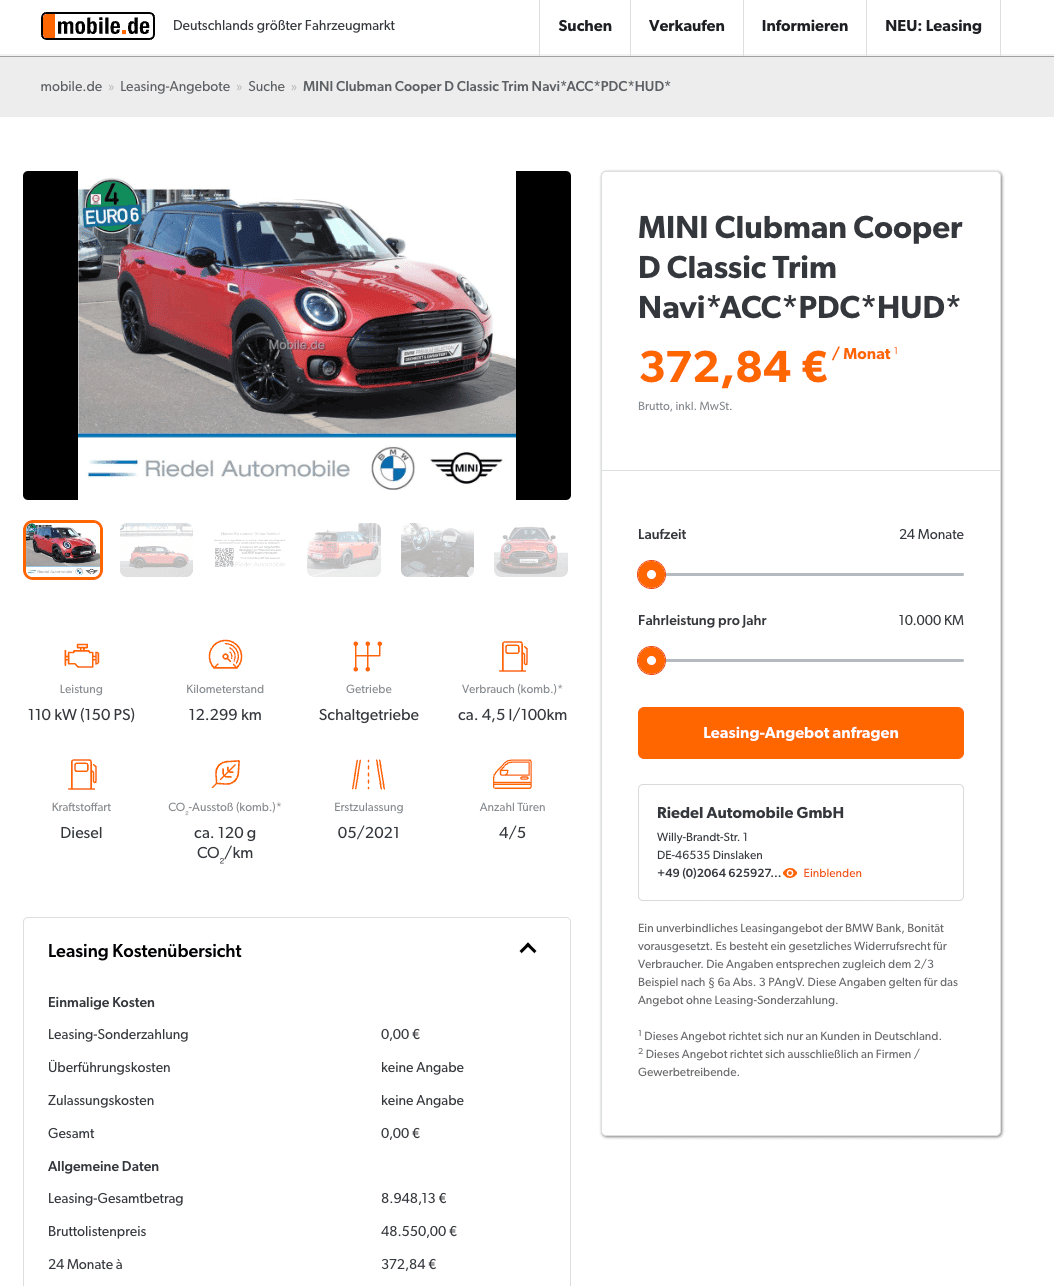The image size is (1054, 1286).
Task: Click the Getriebe gear shift icon
Action: point(368,655)
